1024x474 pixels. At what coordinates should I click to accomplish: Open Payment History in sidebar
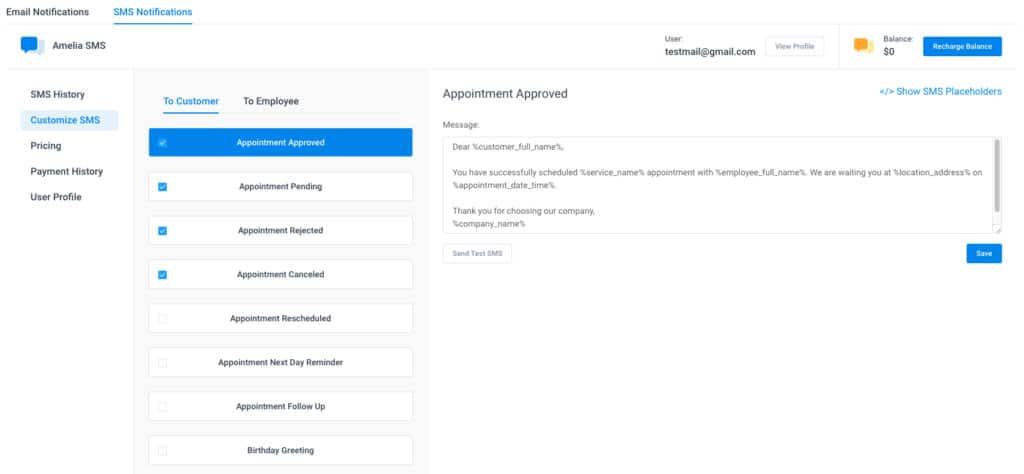pyautogui.click(x=67, y=171)
